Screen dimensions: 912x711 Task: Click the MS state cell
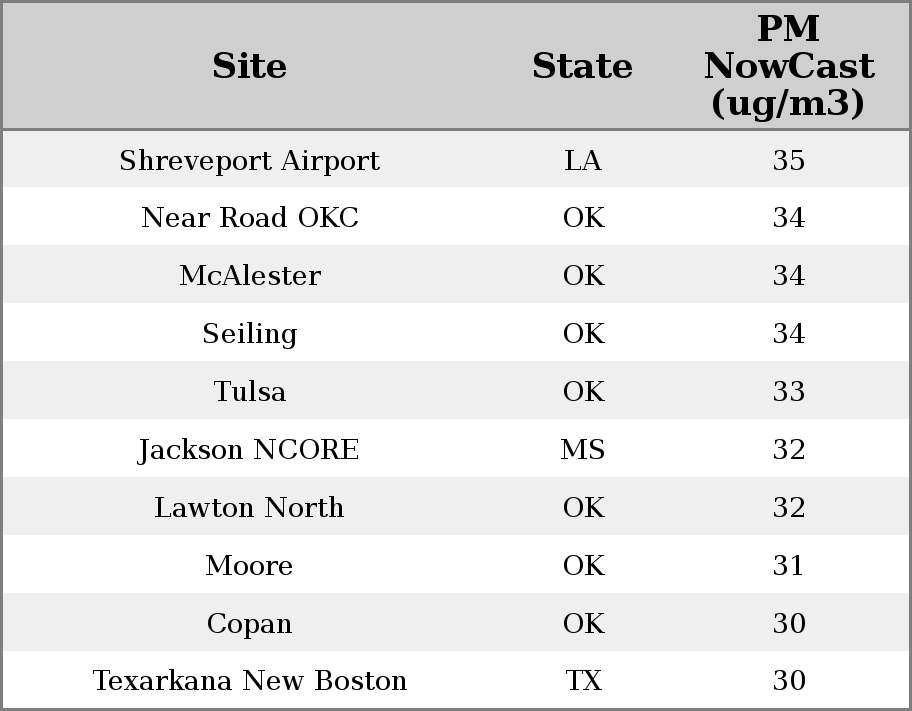(582, 450)
